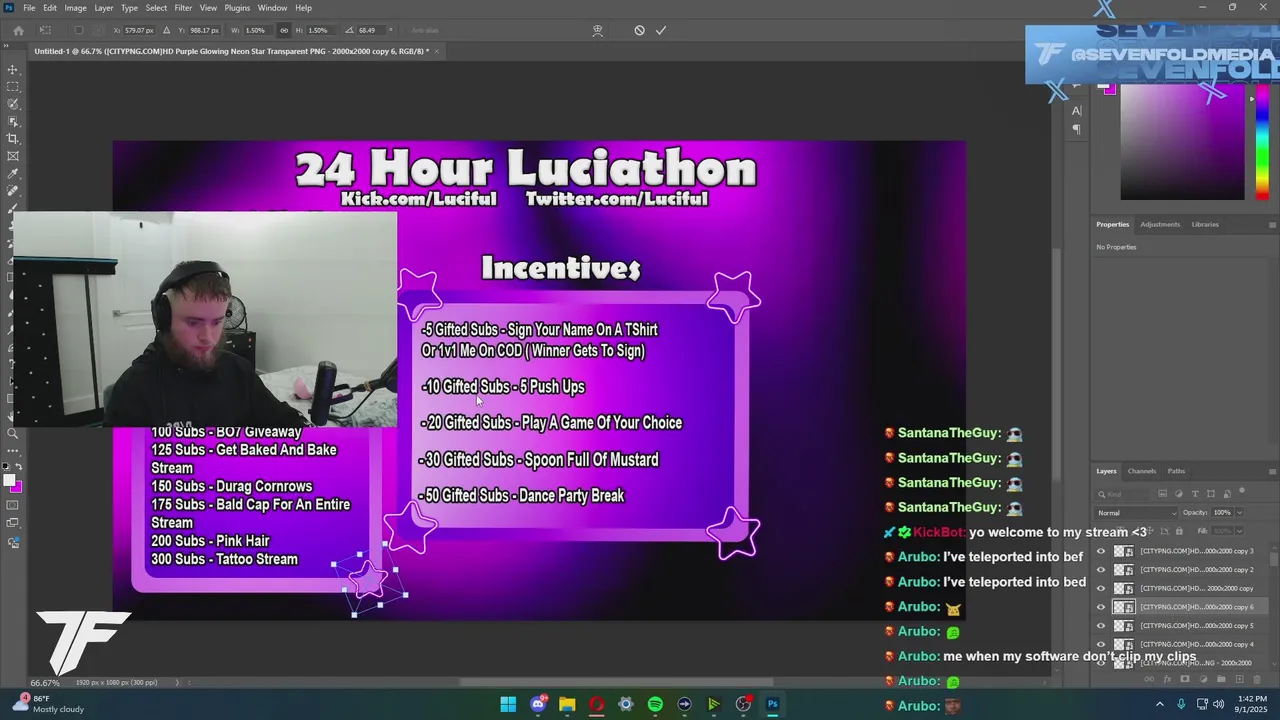Add a layer style with fx icon
Viewport: 1280px width, 720px height.
(x=1166, y=679)
